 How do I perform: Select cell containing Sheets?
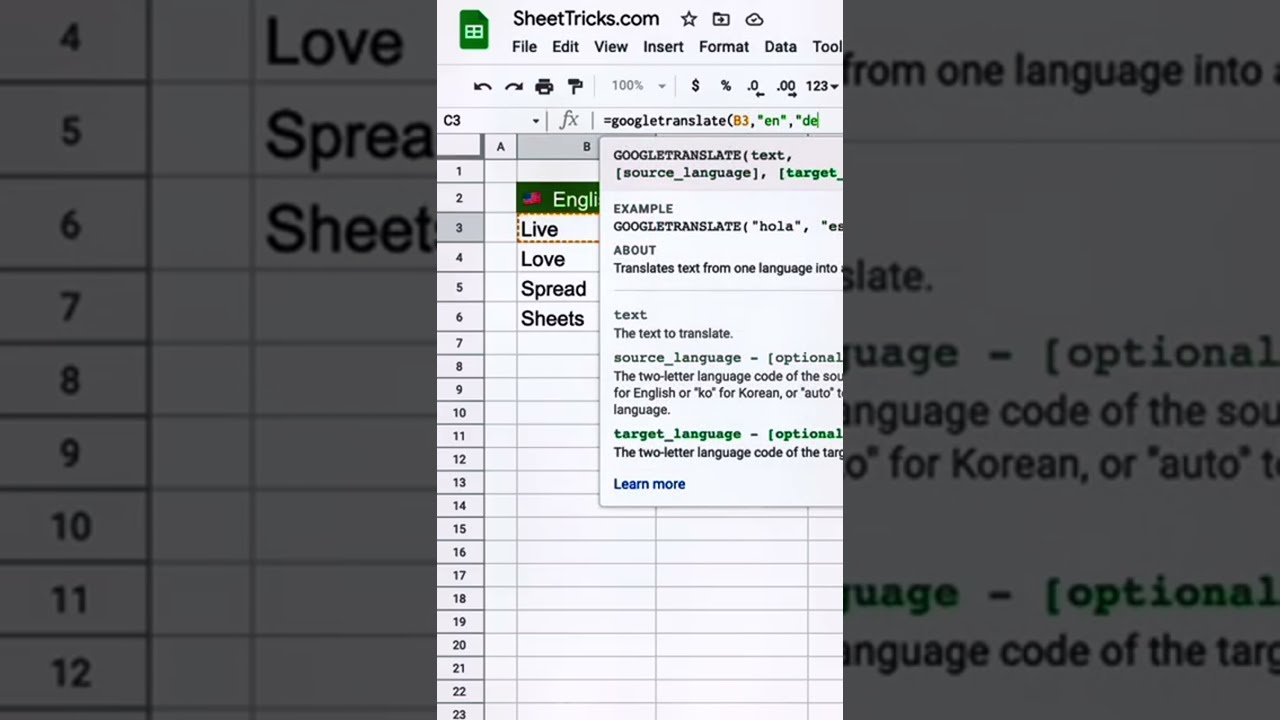pyautogui.click(x=558, y=319)
